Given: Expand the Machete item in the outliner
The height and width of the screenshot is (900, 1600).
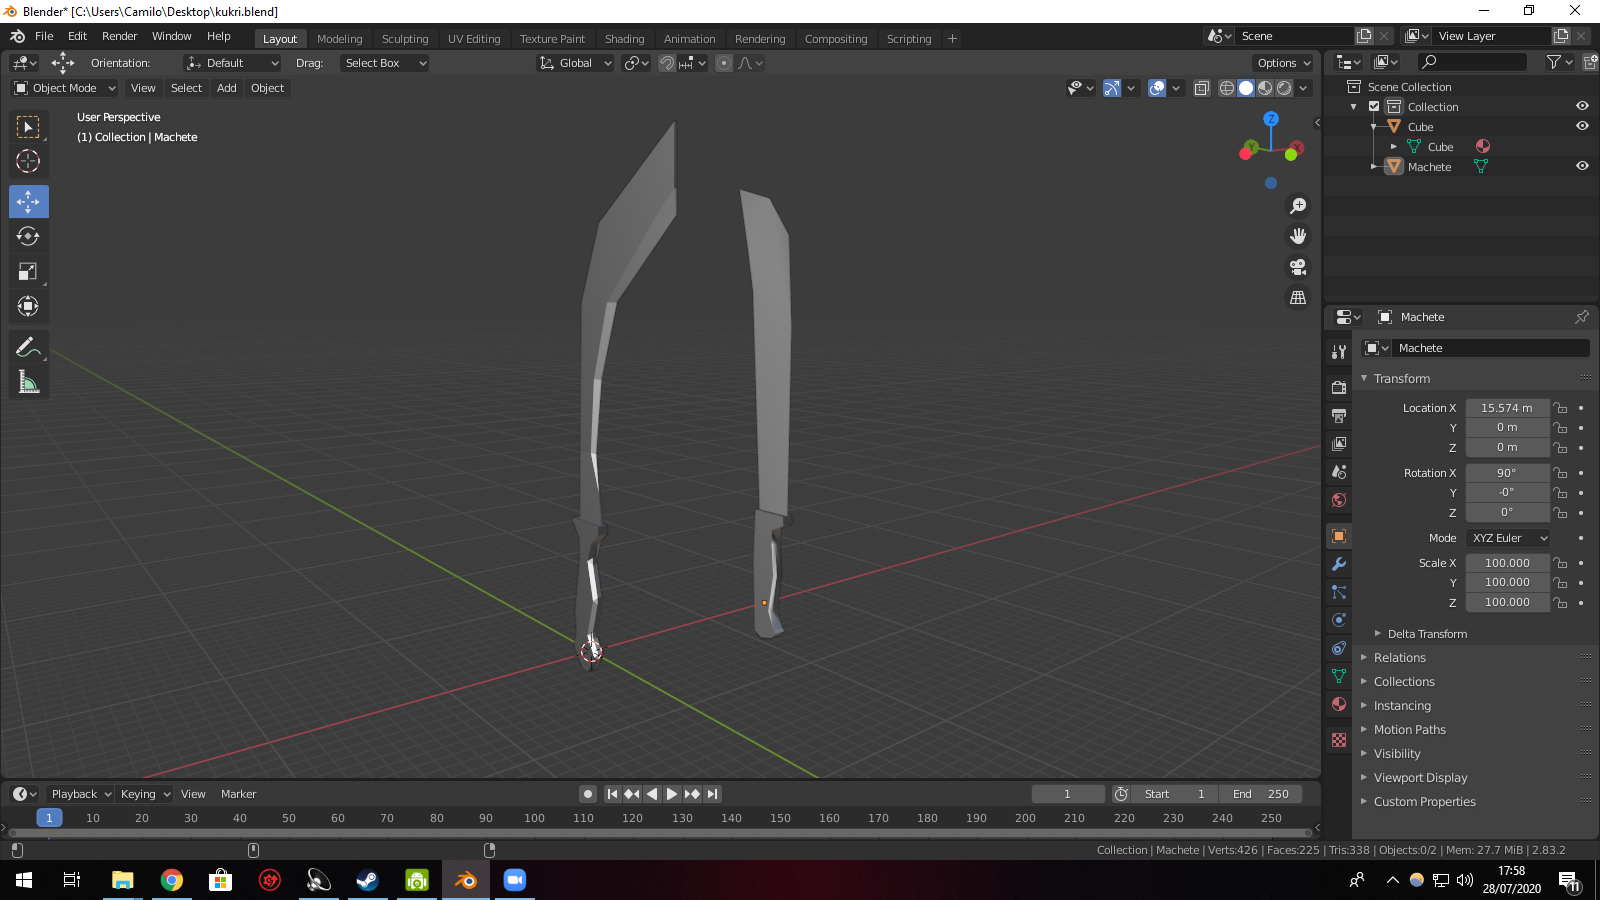Looking at the screenshot, I should pos(1374,167).
